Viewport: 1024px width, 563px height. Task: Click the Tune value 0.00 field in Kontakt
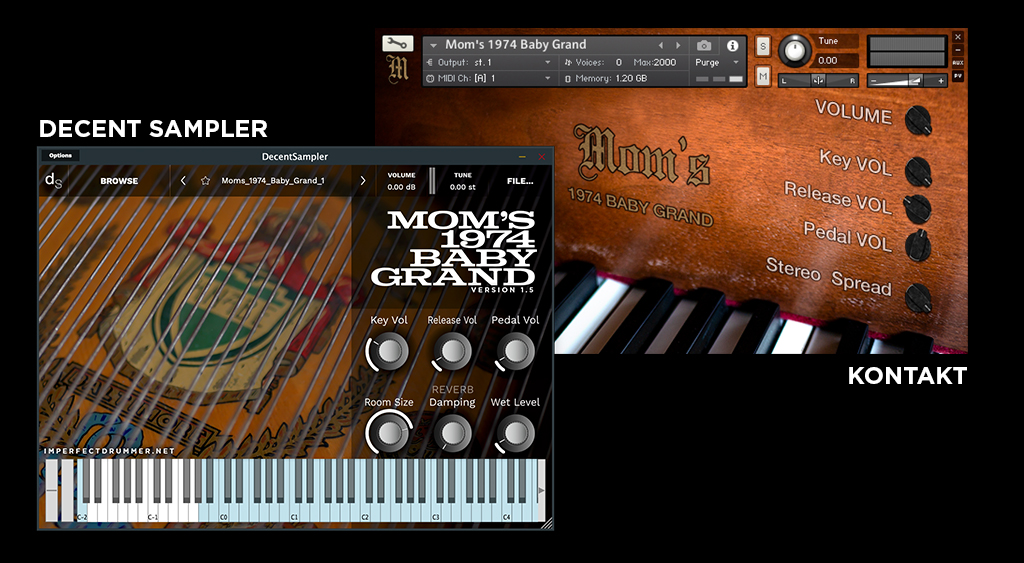pos(836,61)
